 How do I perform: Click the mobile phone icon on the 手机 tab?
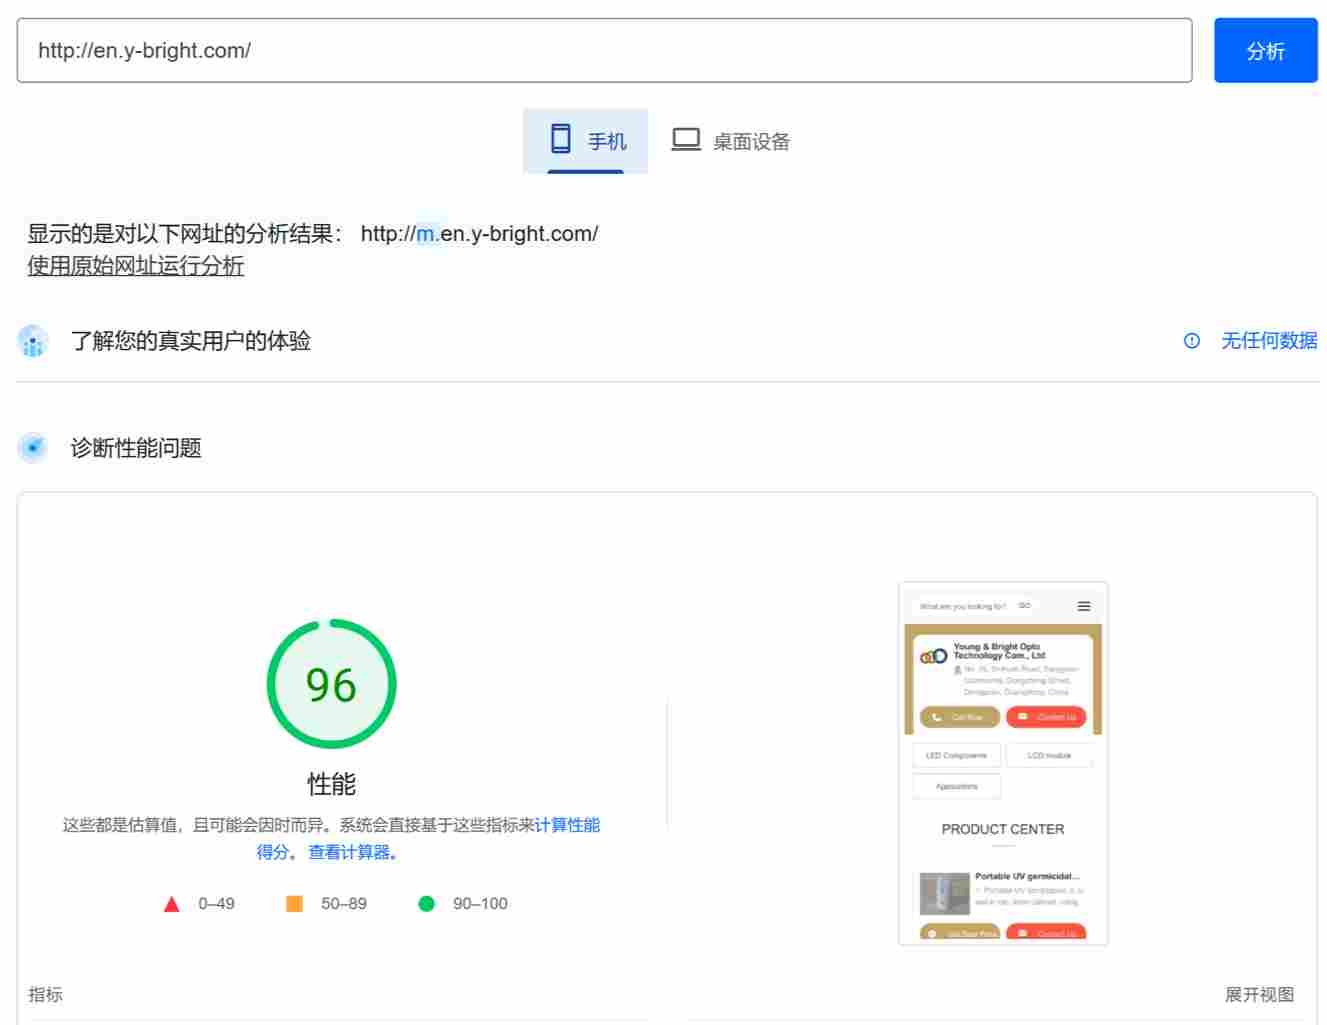[561, 139]
